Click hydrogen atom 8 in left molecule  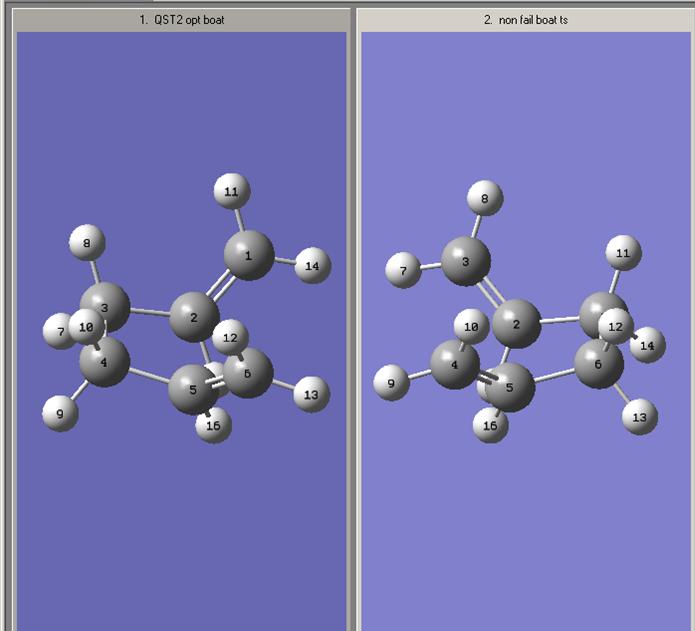tap(87, 242)
